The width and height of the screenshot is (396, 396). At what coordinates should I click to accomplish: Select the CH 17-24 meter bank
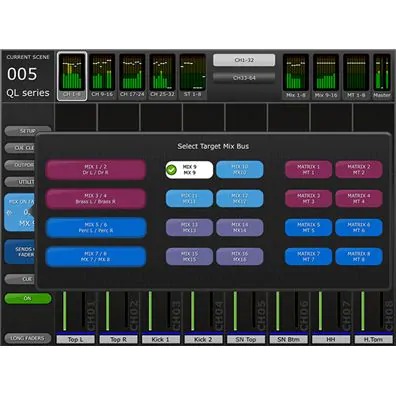click(x=132, y=76)
